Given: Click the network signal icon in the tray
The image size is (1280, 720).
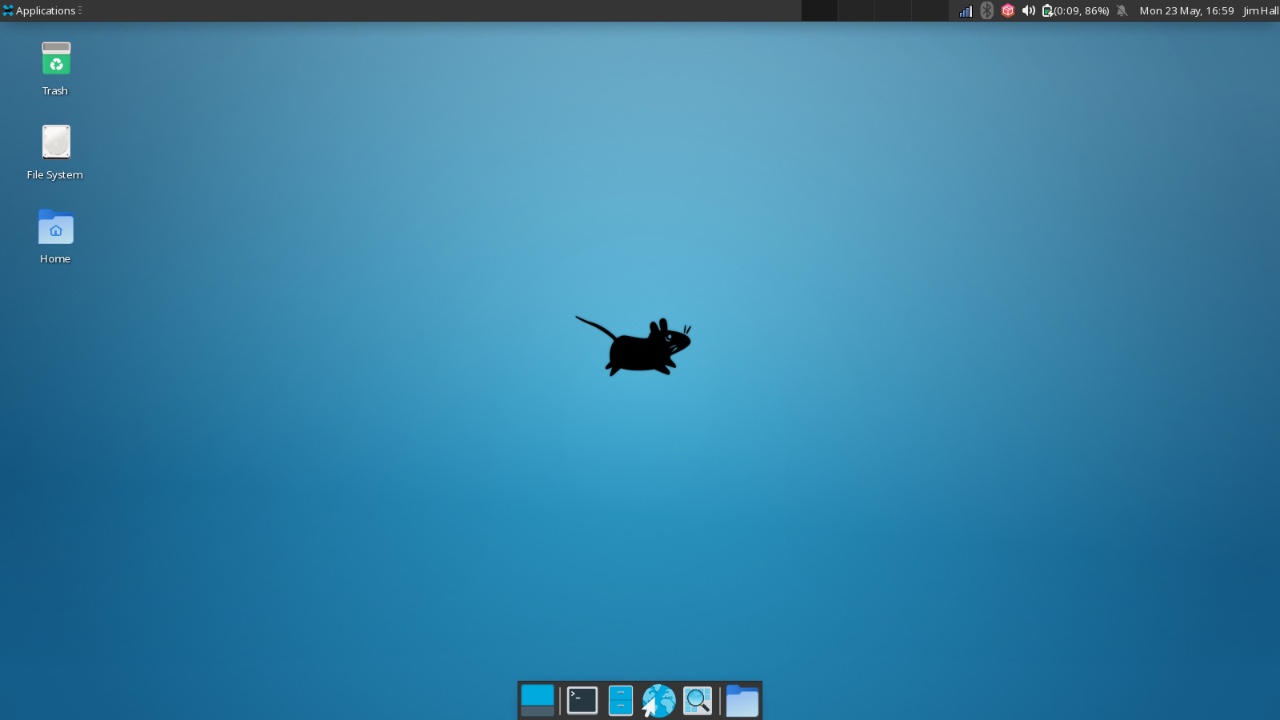Looking at the screenshot, I should pyautogui.click(x=964, y=10).
